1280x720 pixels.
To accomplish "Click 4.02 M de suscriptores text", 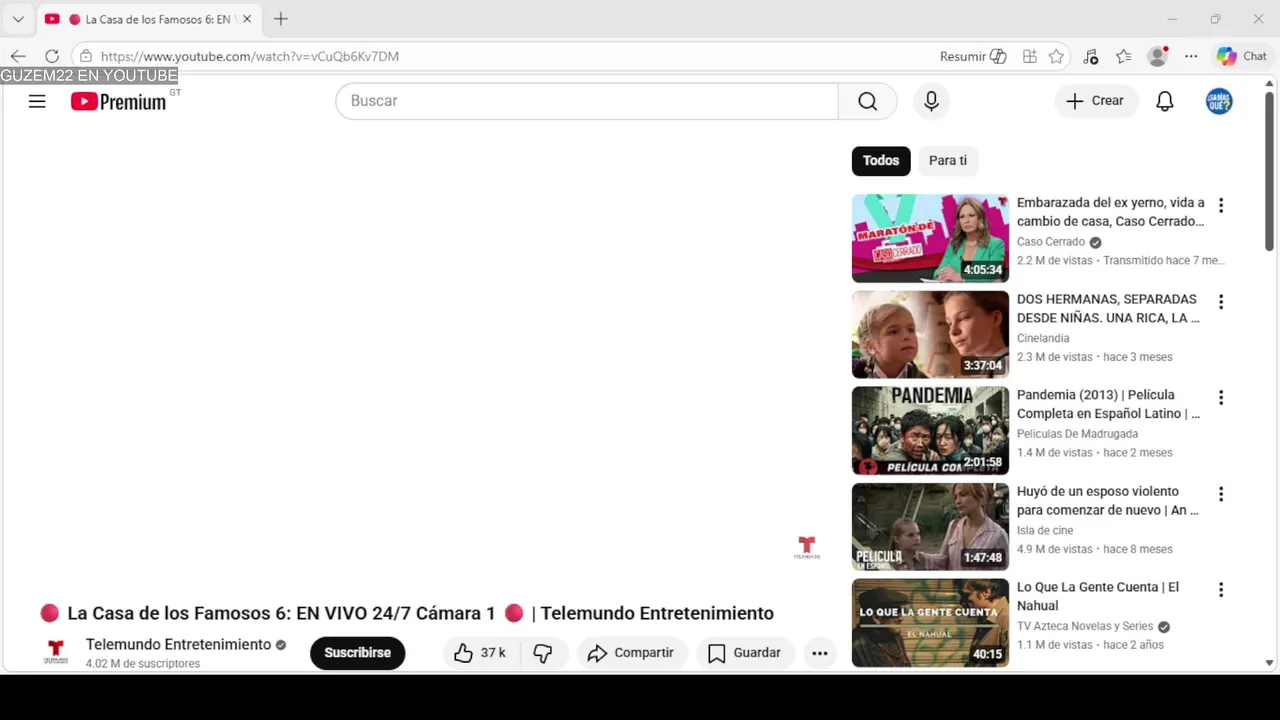I will [x=143, y=664].
